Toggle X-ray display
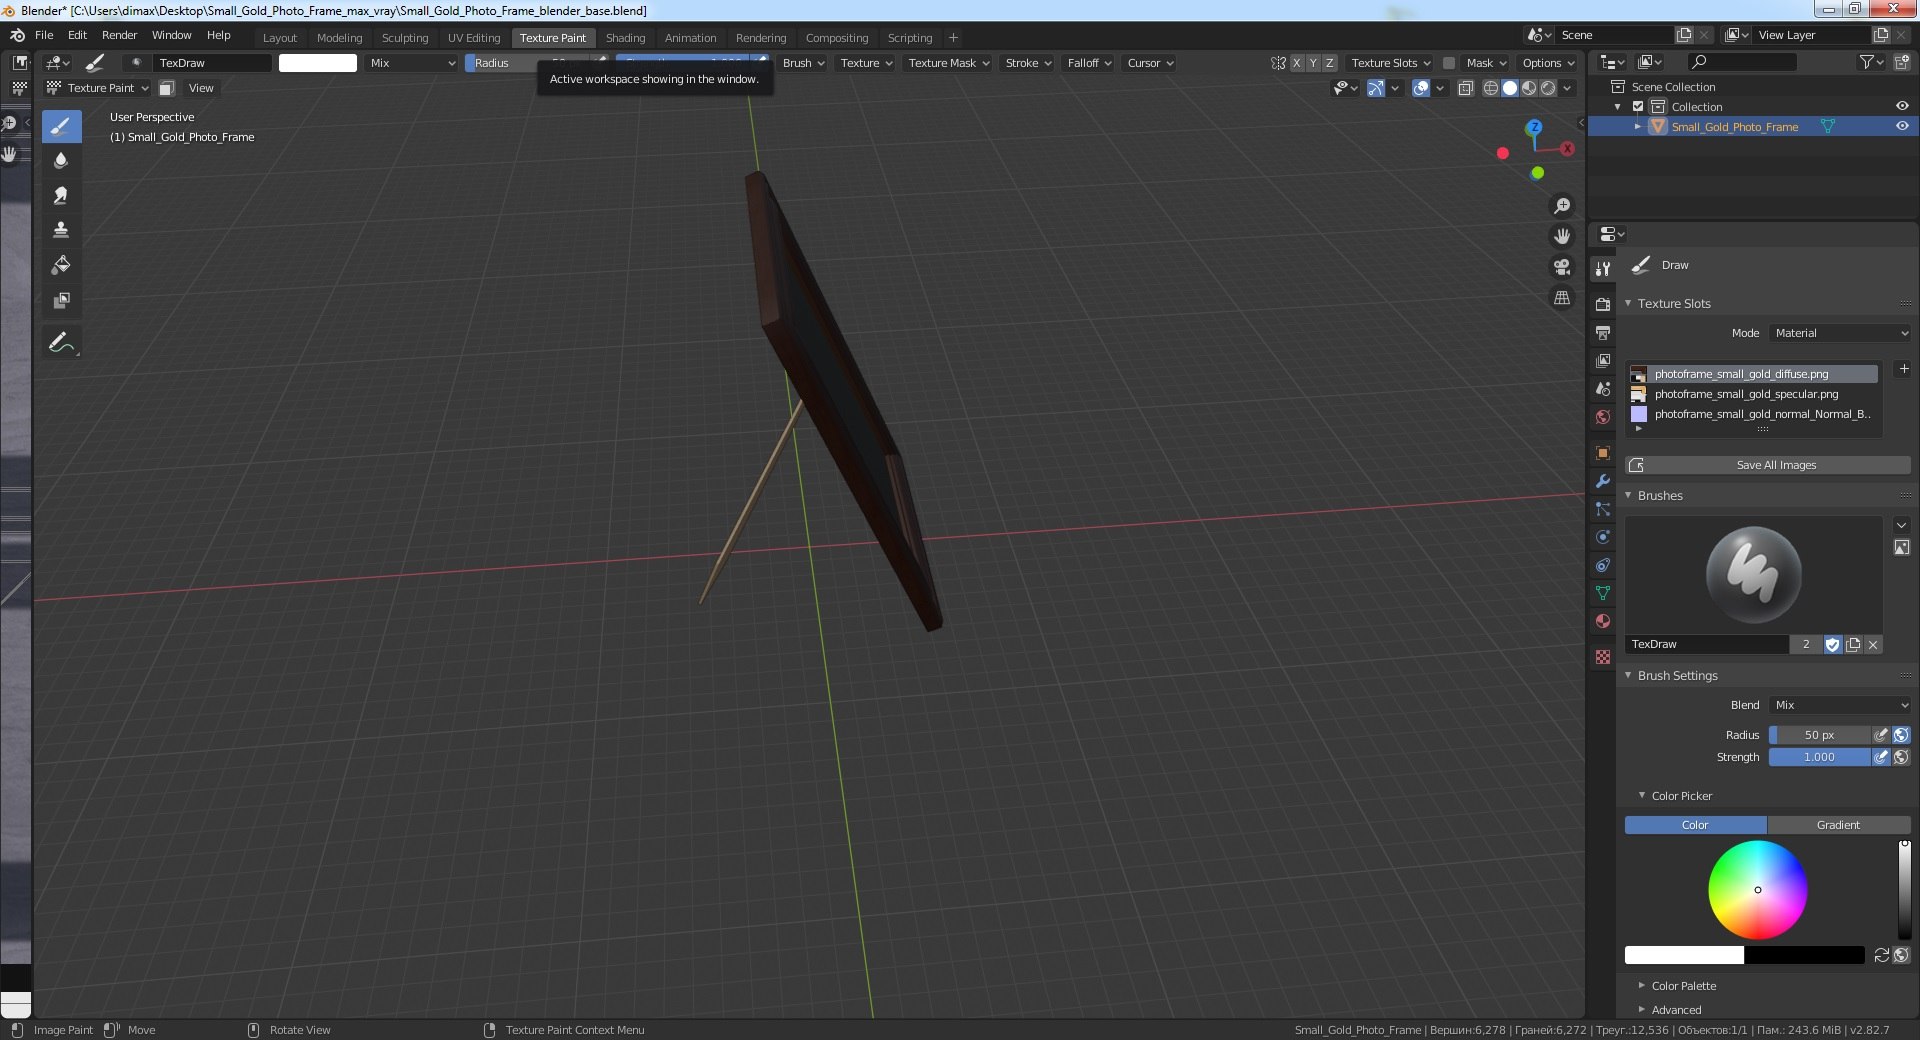Screen dimensions: 1920x1040 [x=1466, y=88]
